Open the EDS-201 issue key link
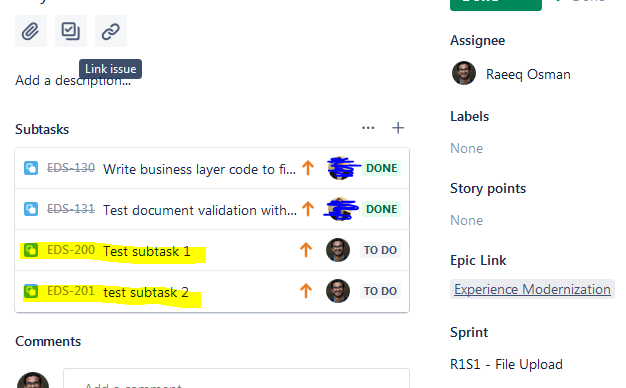Image resolution: width=626 pixels, height=388 pixels. pyautogui.click(x=71, y=291)
